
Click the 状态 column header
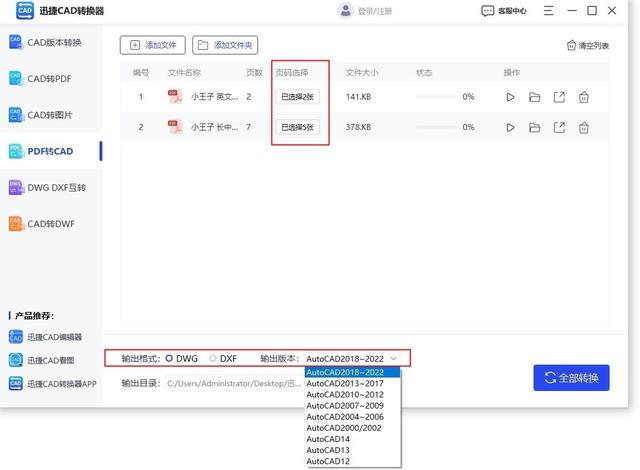pyautogui.click(x=424, y=73)
